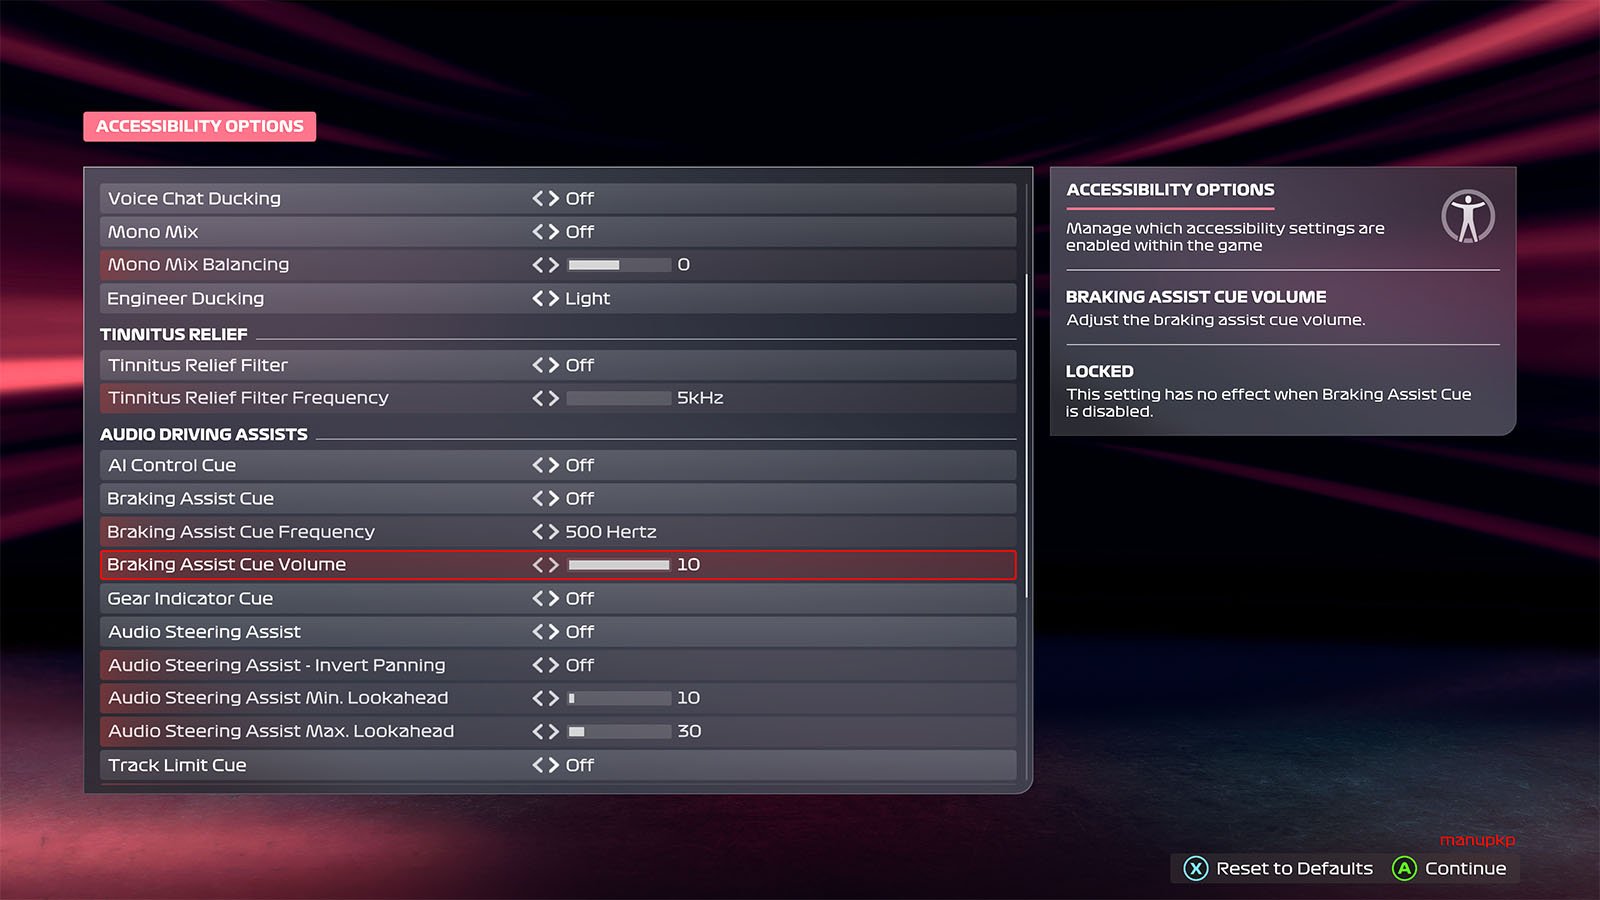The image size is (1600, 900).
Task: Click the green A button icon
Action: pos(1405,868)
